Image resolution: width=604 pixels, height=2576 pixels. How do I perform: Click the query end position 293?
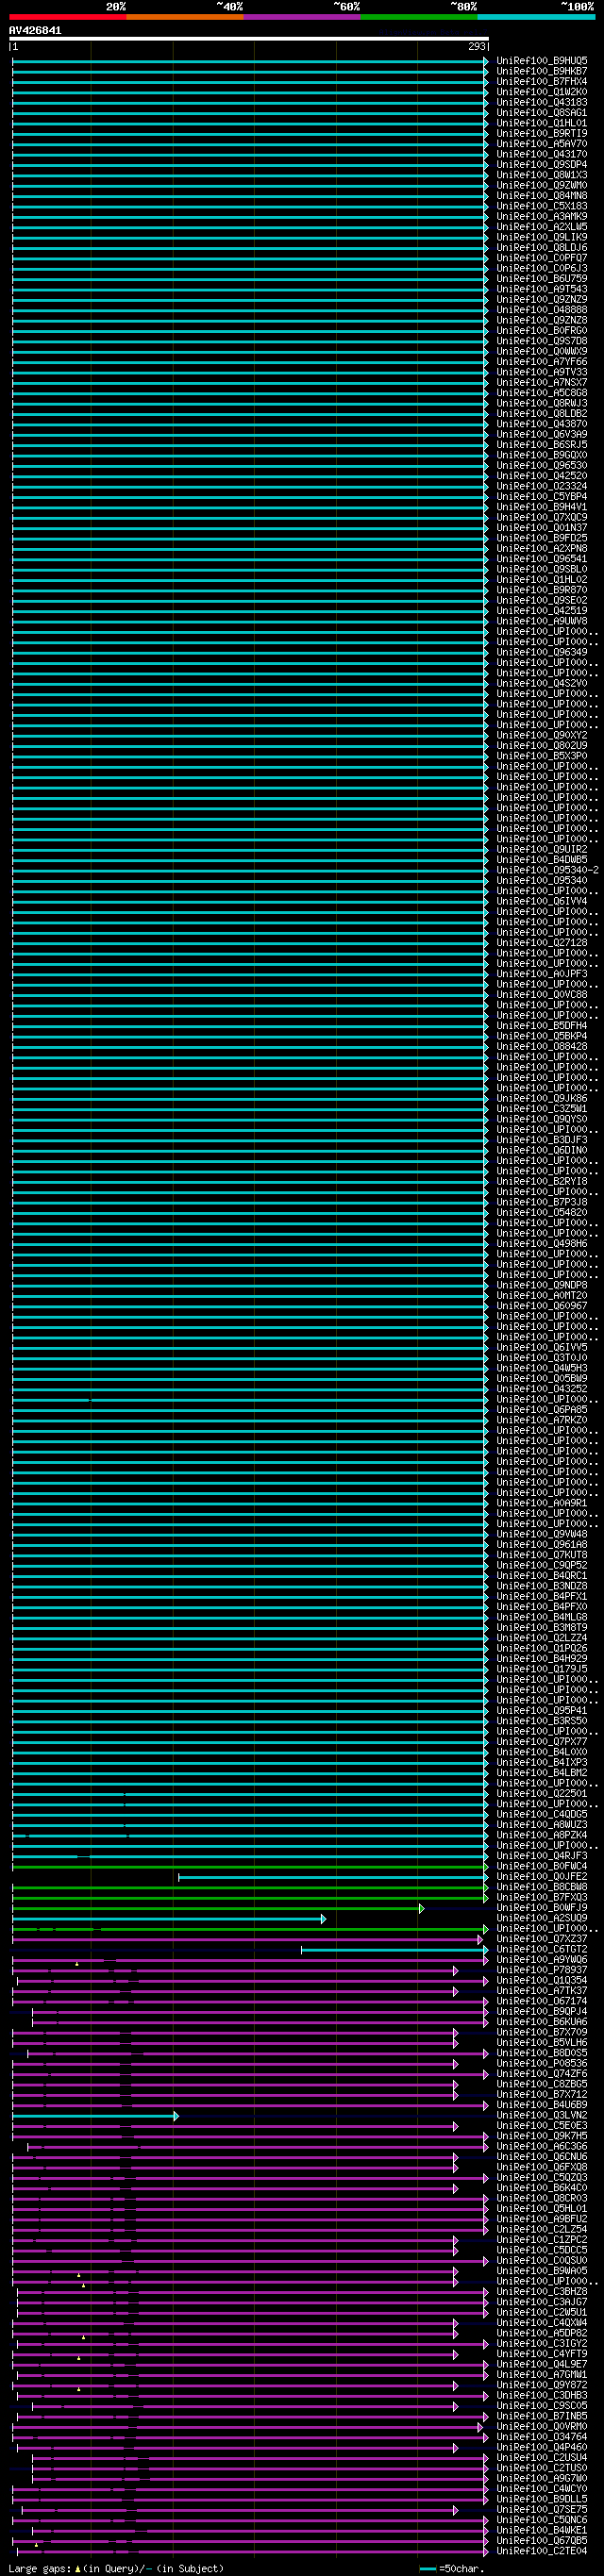coord(477,47)
